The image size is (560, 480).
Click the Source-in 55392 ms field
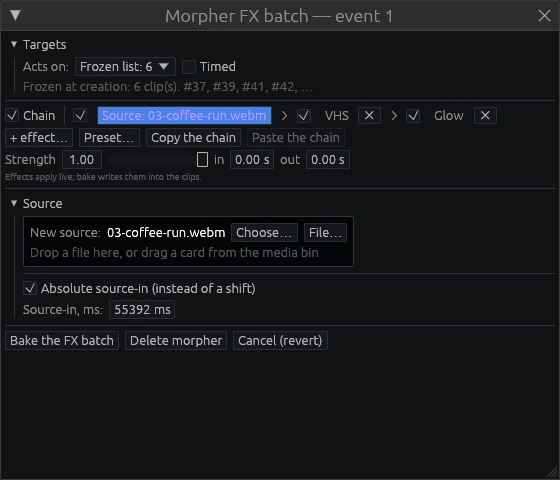point(142,309)
